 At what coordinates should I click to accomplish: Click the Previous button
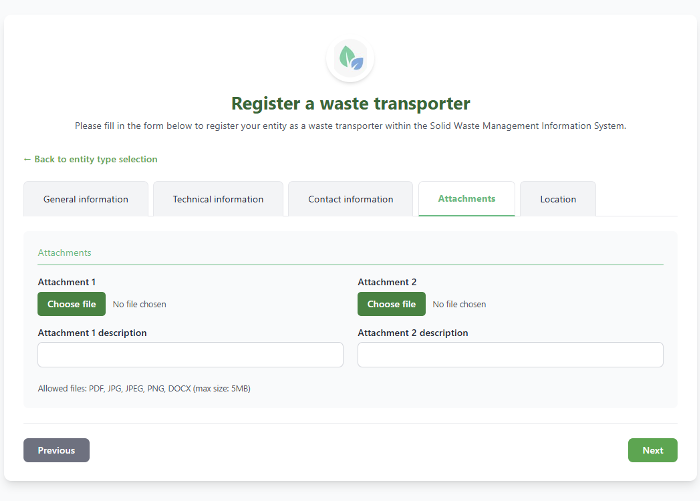tap(57, 450)
